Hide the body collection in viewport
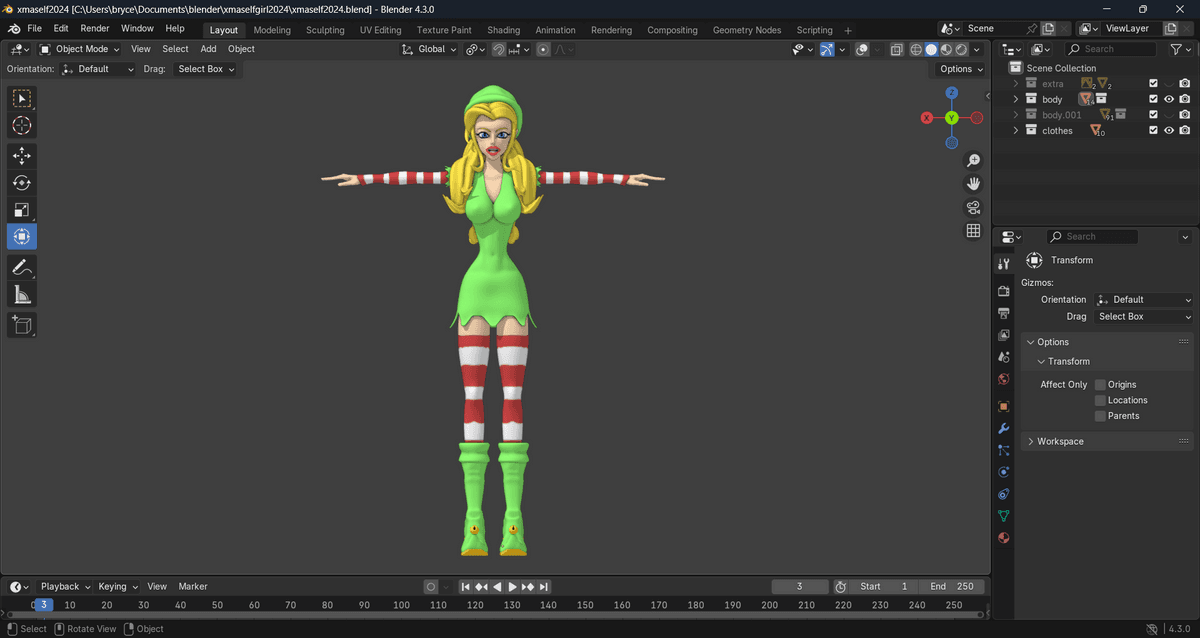 point(1168,100)
